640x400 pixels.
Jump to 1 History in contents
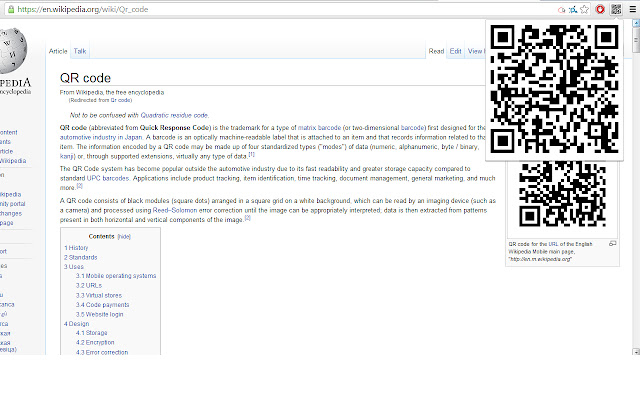76,248
